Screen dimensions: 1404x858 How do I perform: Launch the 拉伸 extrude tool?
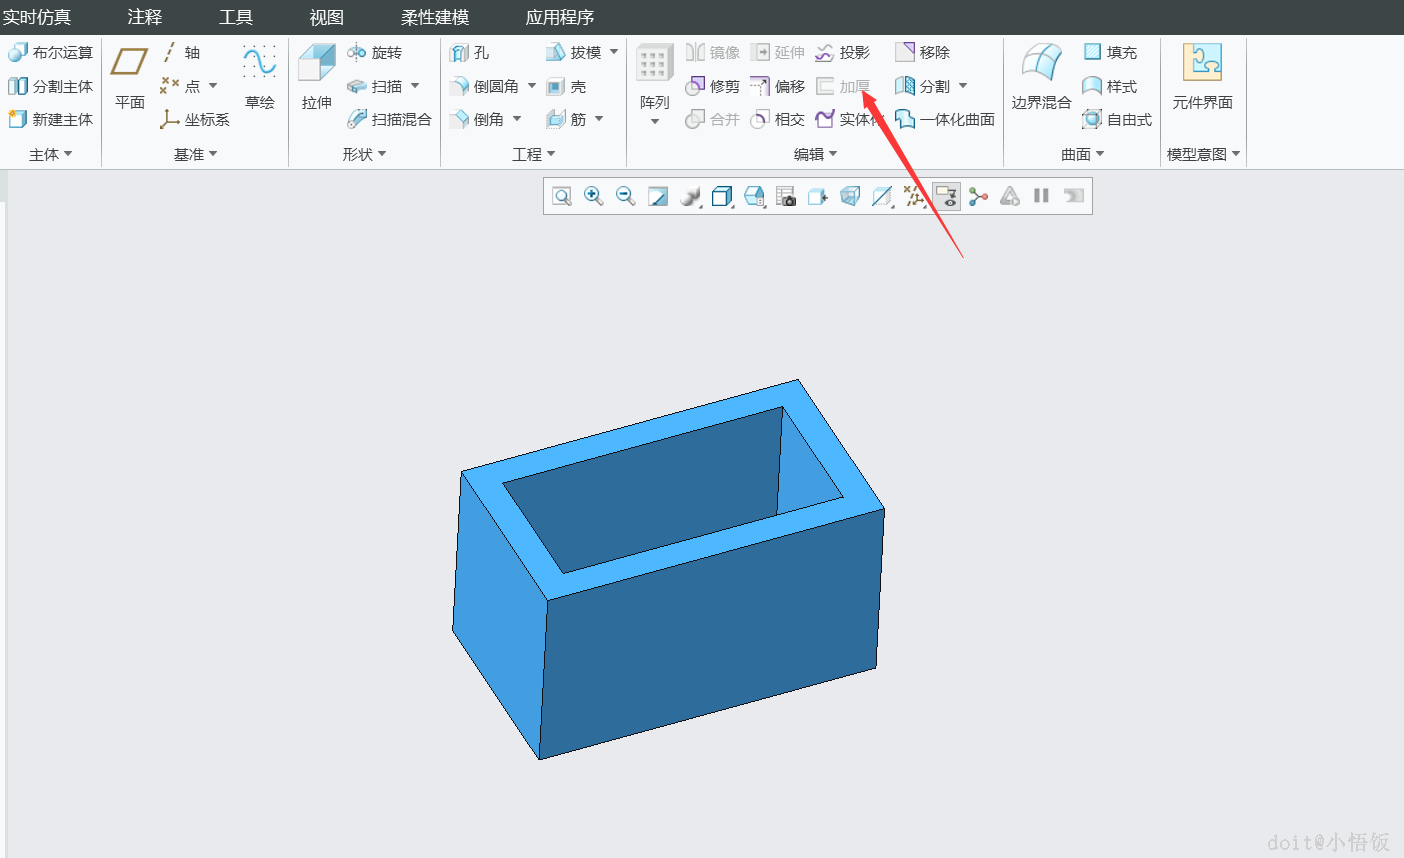tap(317, 77)
